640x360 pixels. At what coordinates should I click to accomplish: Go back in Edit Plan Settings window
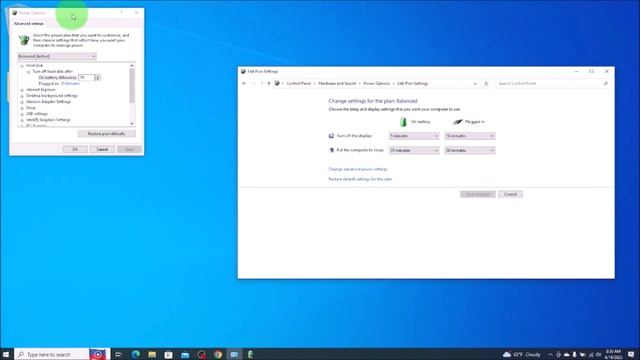[244, 83]
